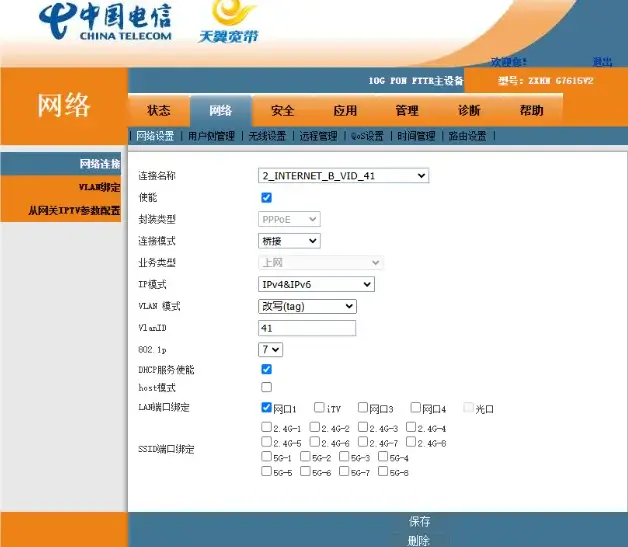This screenshot has height=547, width=628.
Task: Open the 802.1p priority dropdown
Action: (270, 350)
